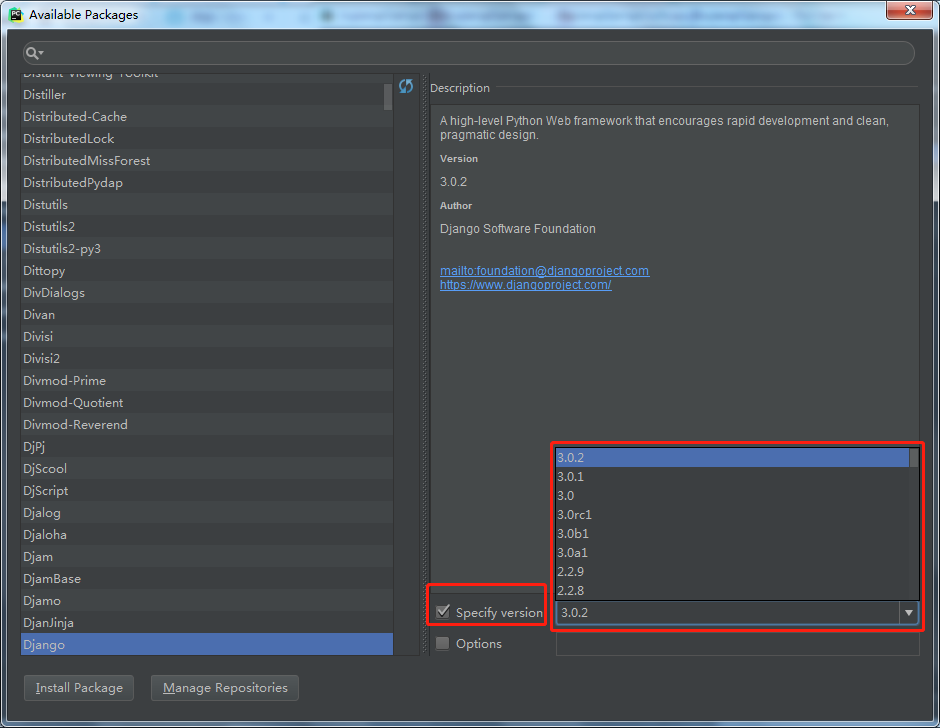
Task: Click the package list scrollbar thumb
Action: tap(388, 97)
